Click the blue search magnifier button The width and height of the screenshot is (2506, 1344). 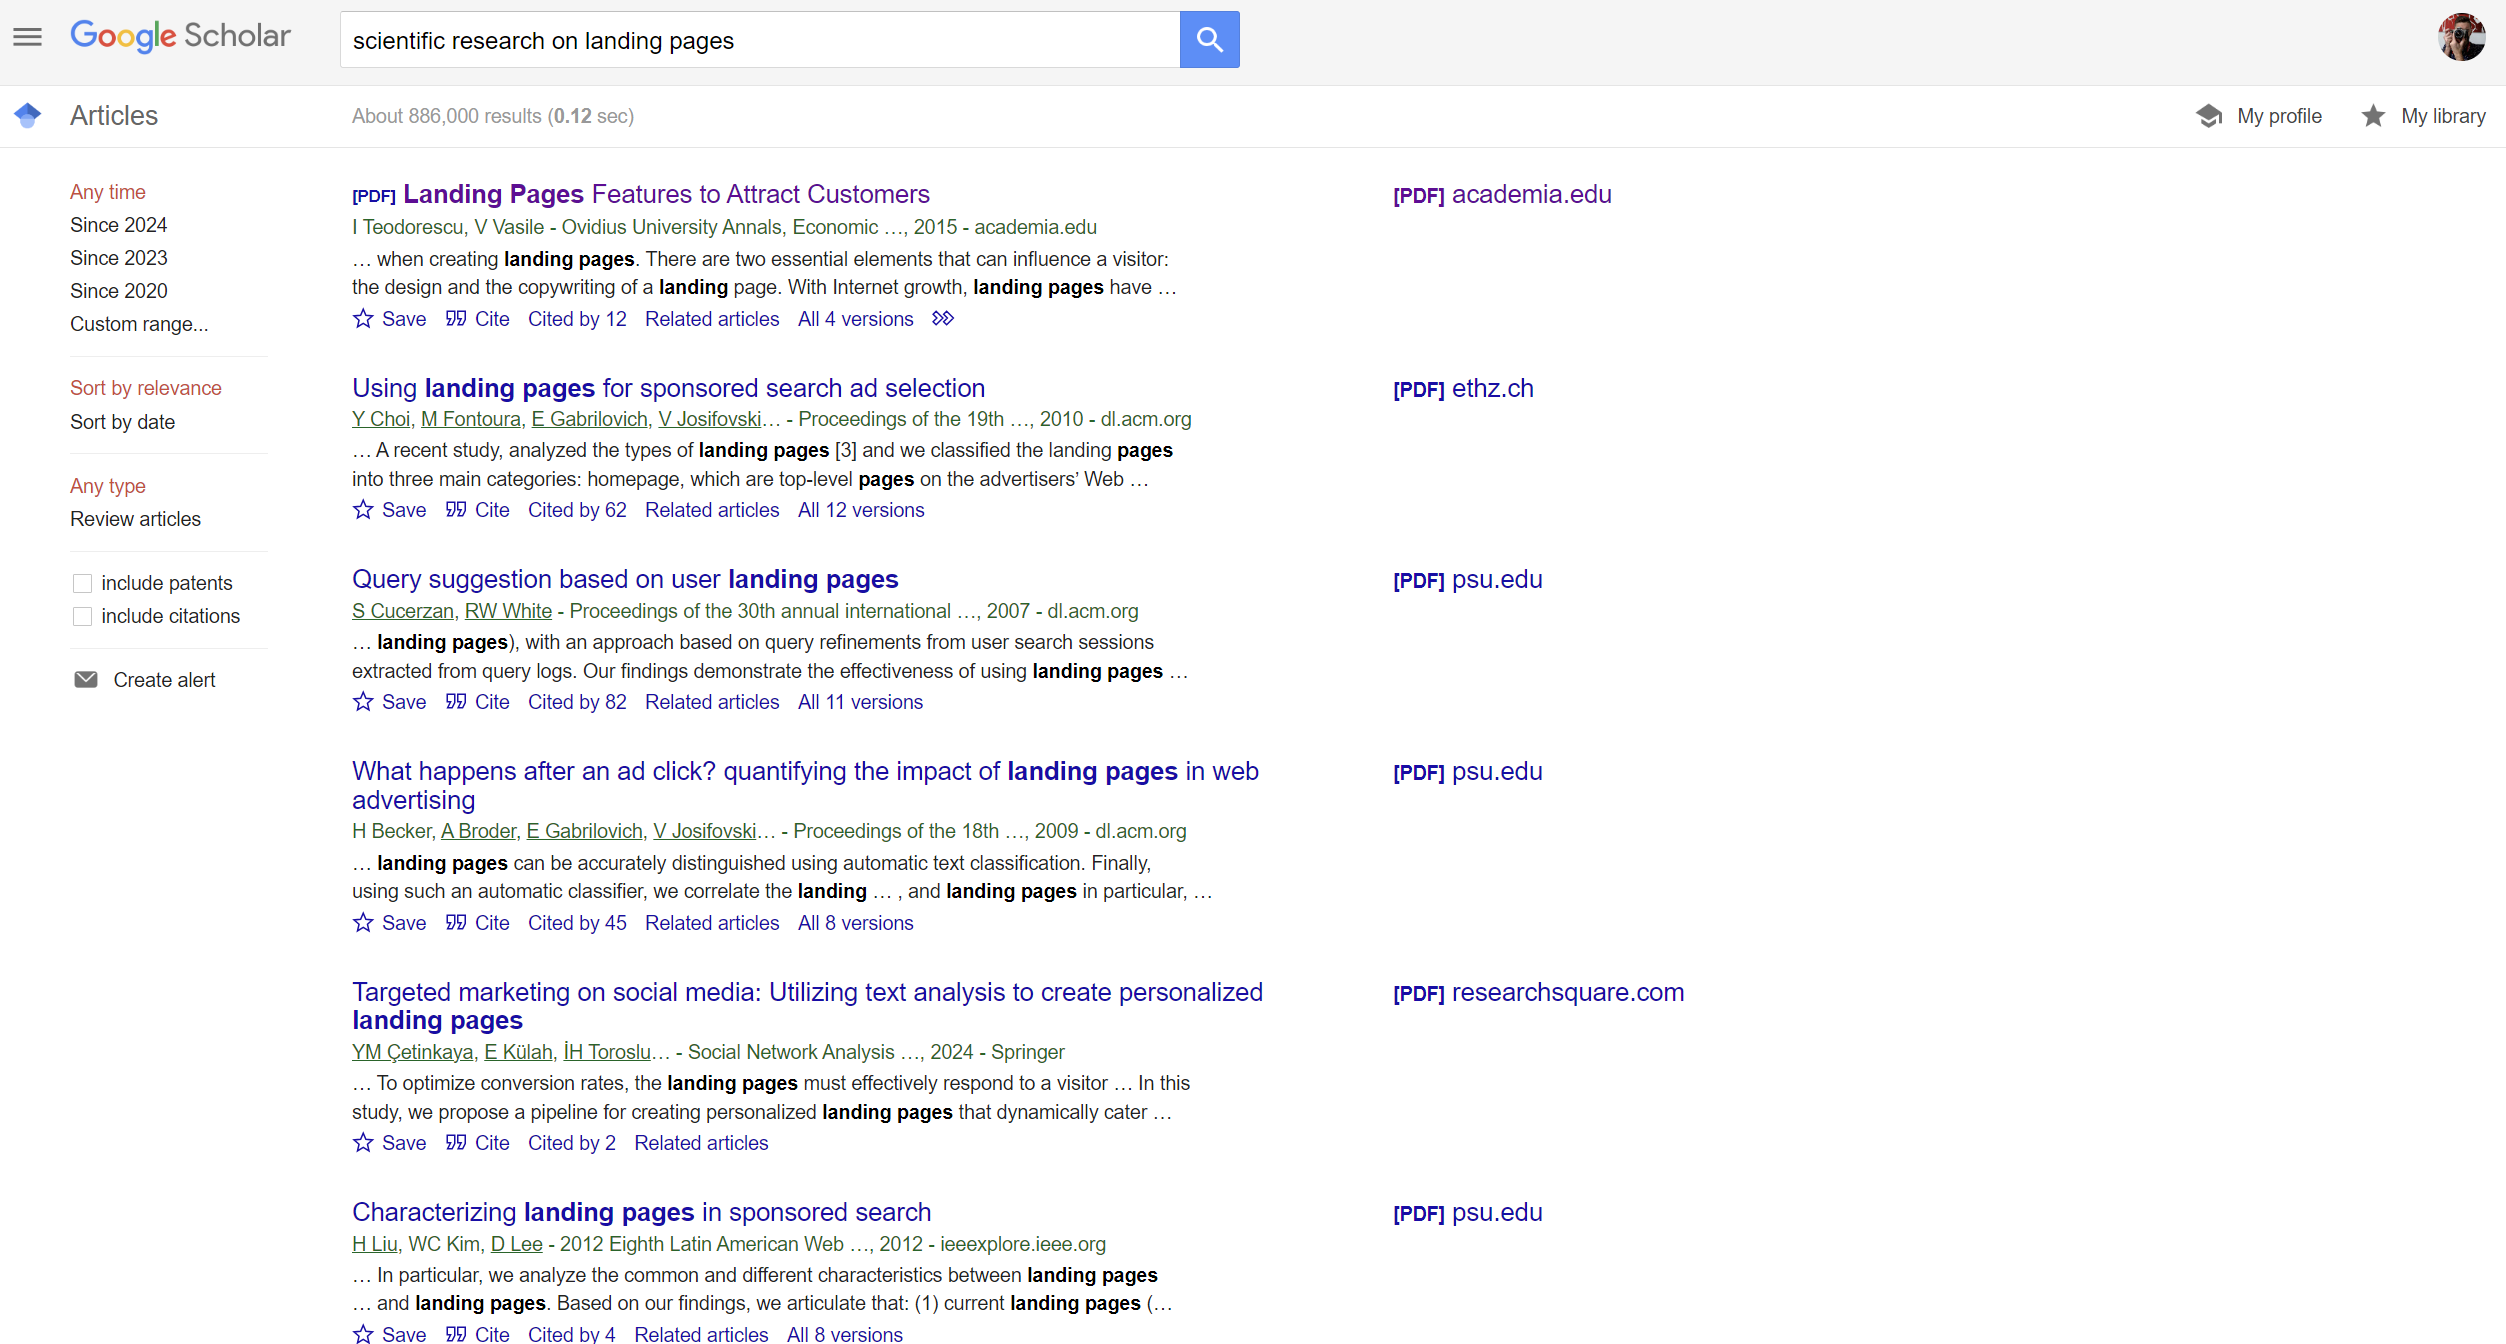[x=1209, y=40]
